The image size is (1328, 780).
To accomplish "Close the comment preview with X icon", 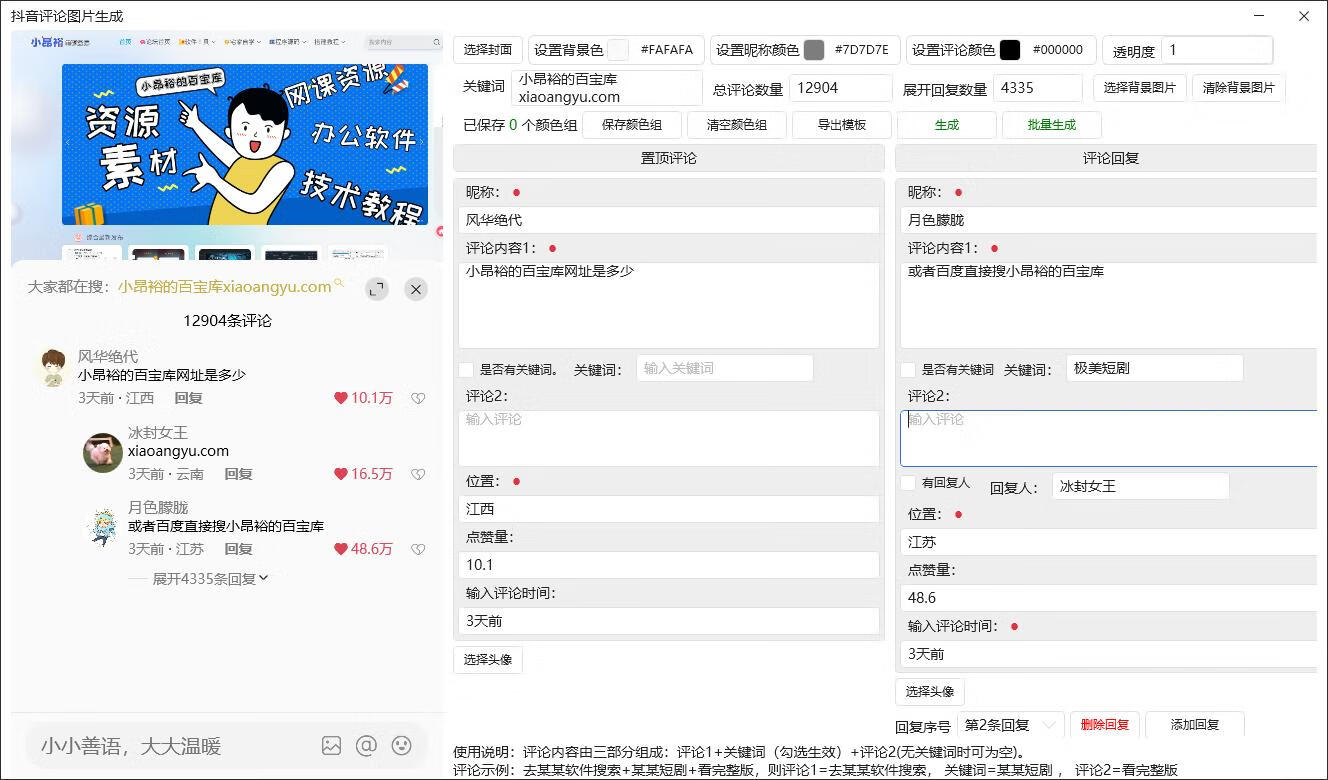I will (416, 289).
